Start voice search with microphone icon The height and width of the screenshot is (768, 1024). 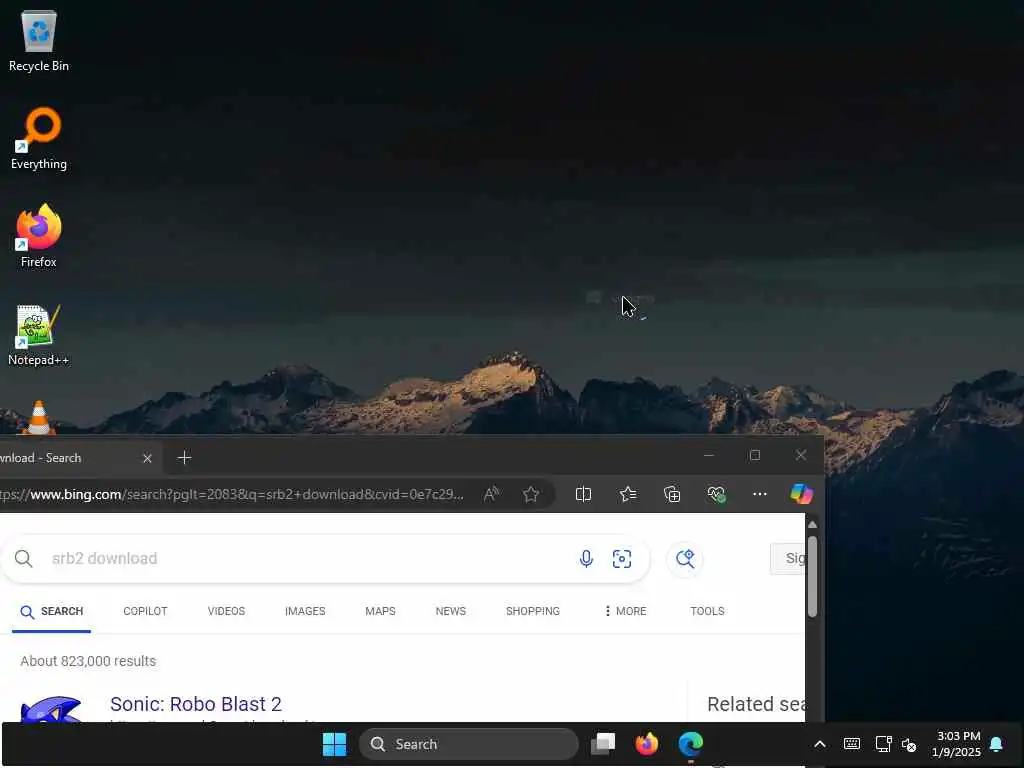tap(586, 558)
